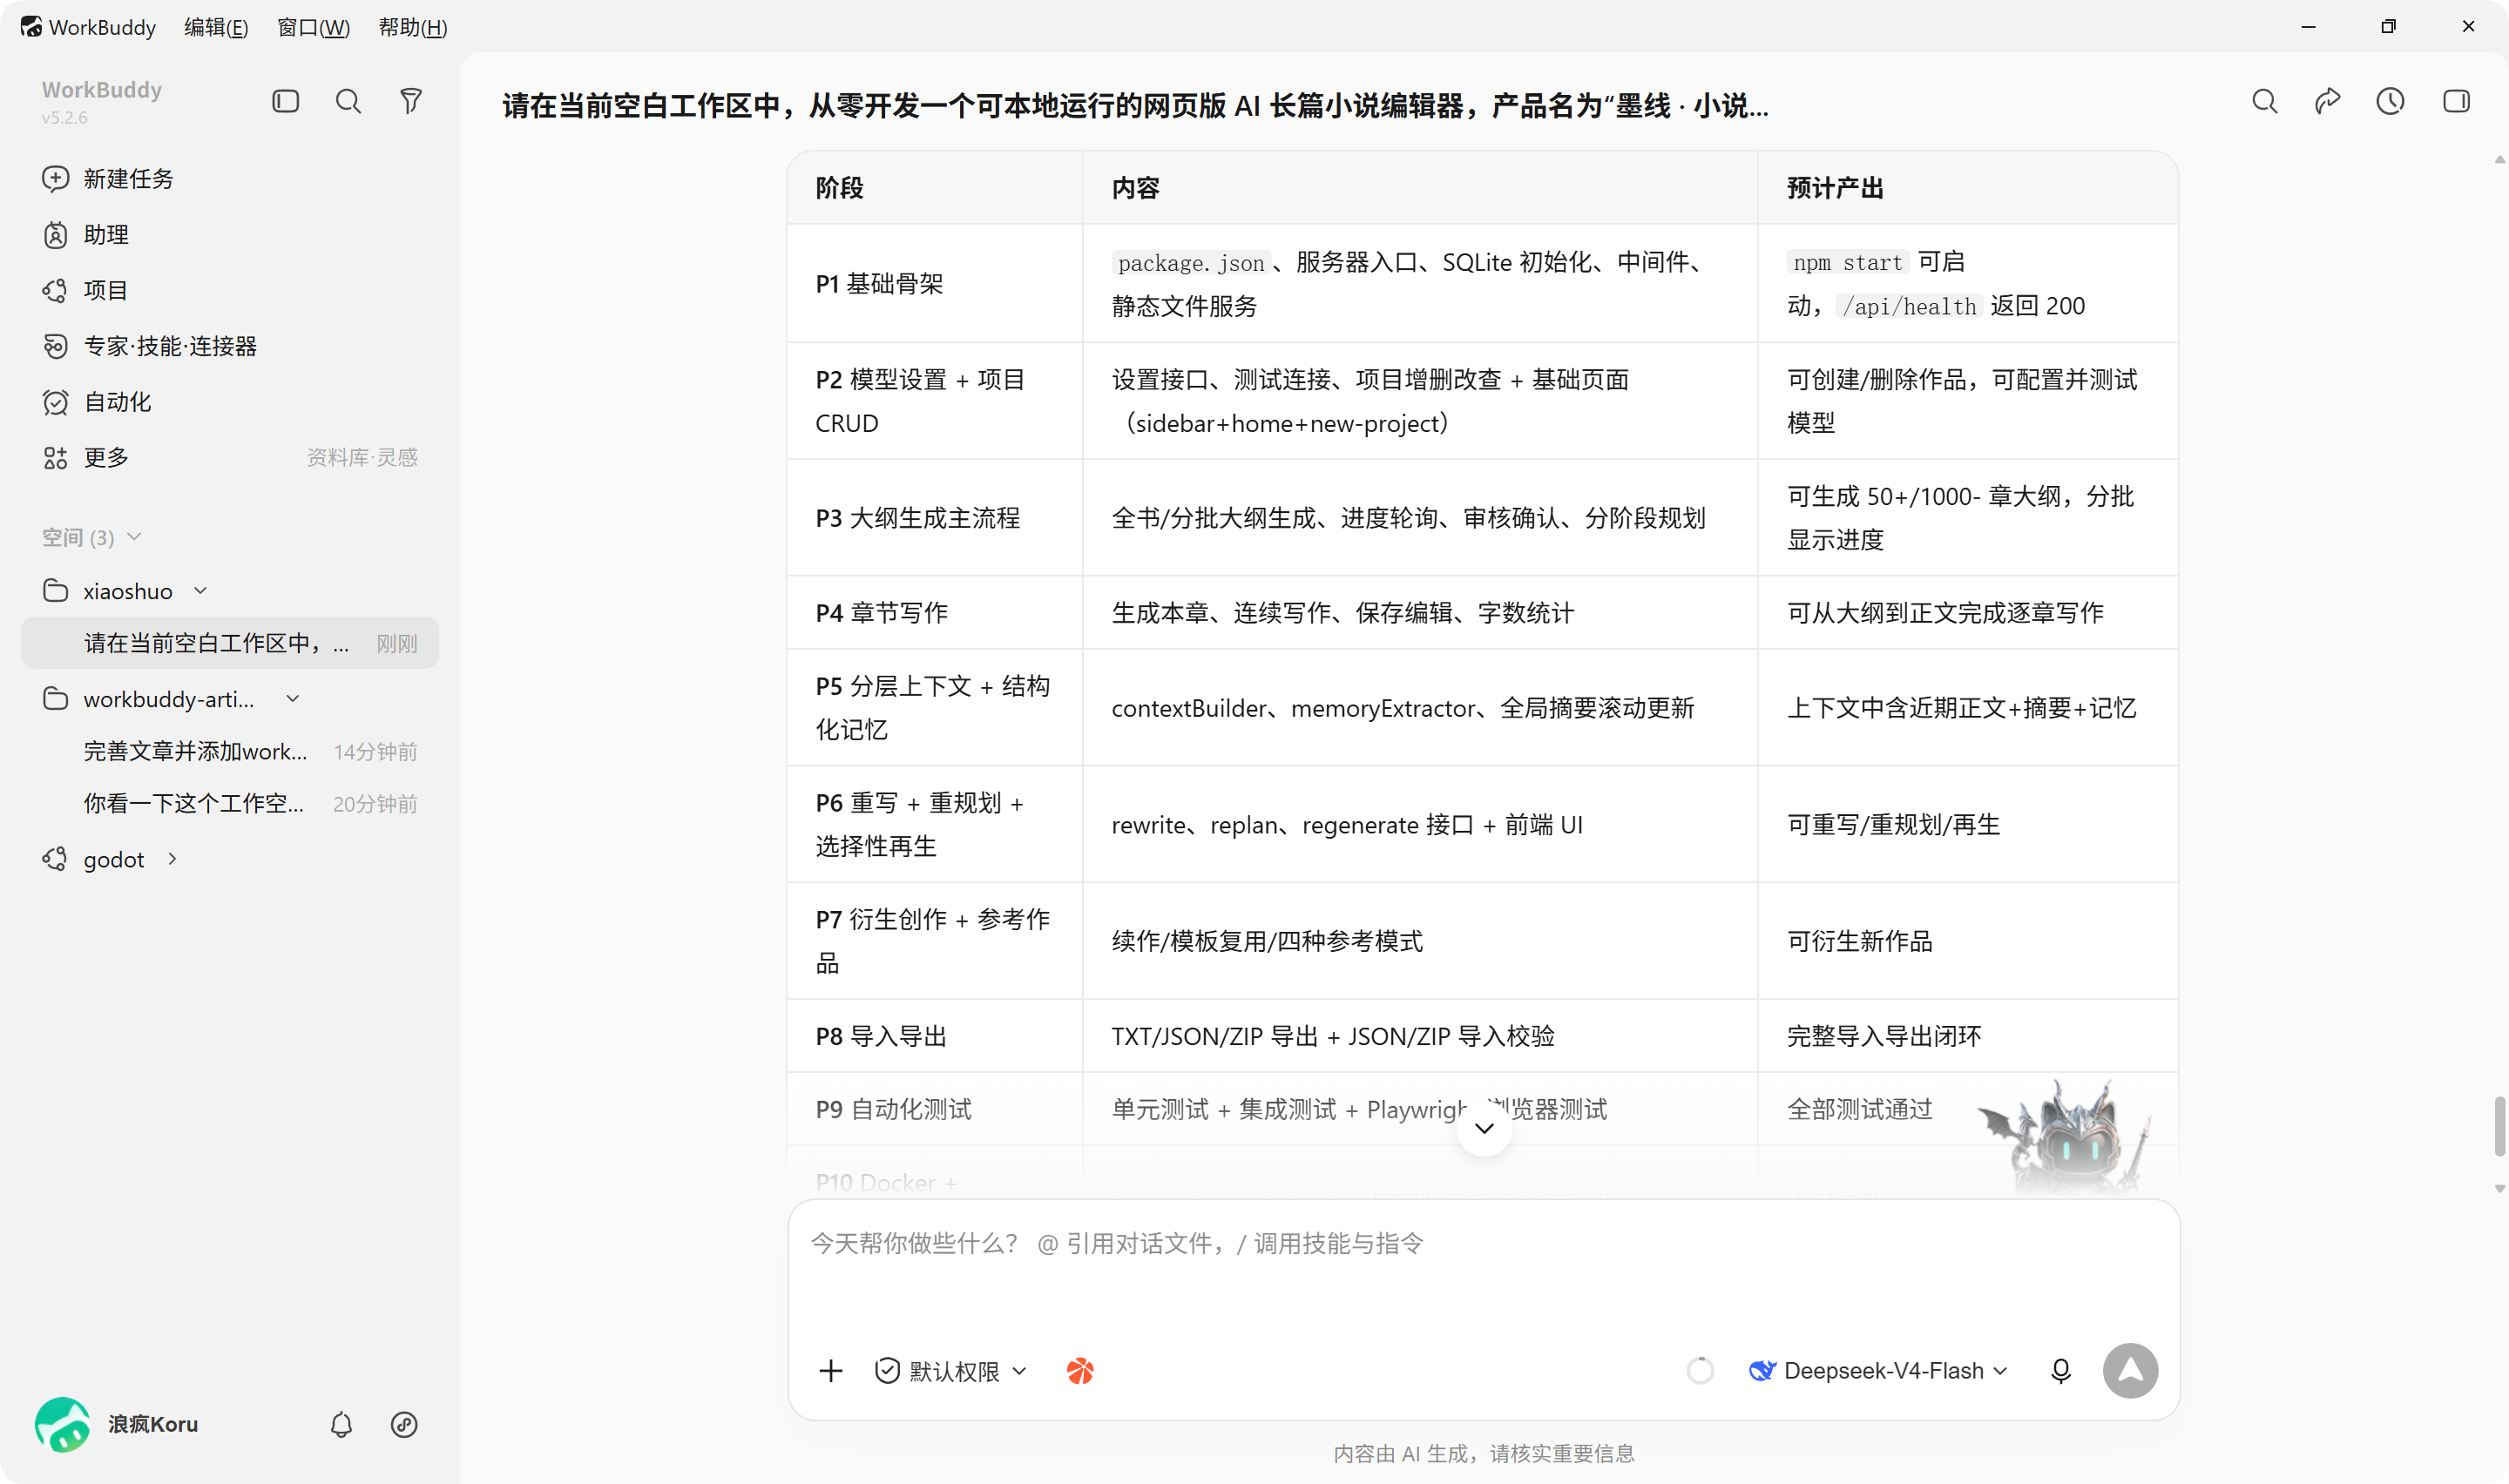Click the godot project icon
Screen dimensions: 2509x1484
(x=55, y=859)
